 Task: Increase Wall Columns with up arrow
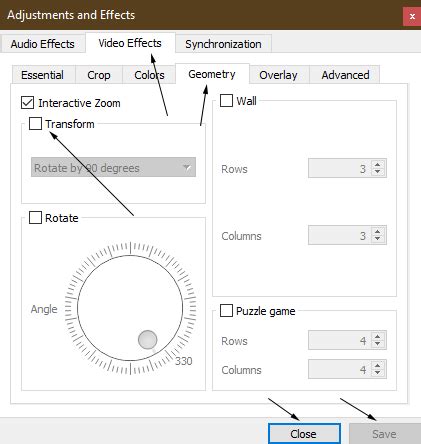pyautogui.click(x=377, y=232)
